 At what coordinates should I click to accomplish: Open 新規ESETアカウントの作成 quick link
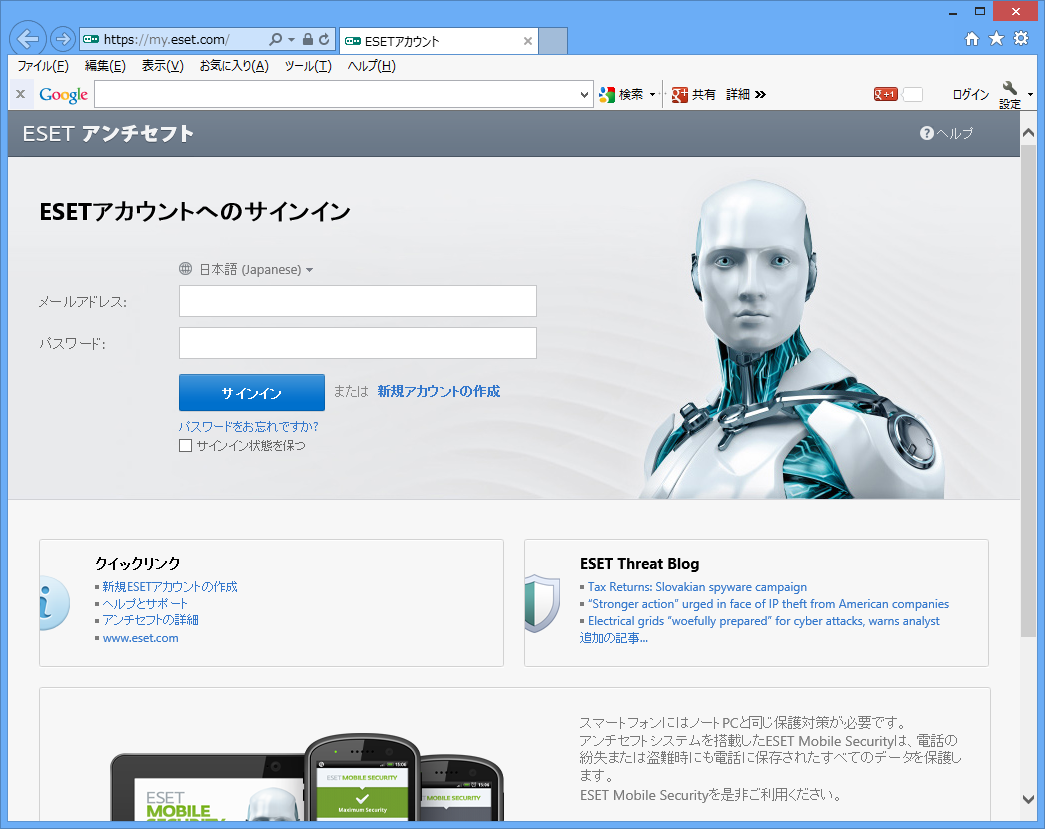[x=170, y=586]
